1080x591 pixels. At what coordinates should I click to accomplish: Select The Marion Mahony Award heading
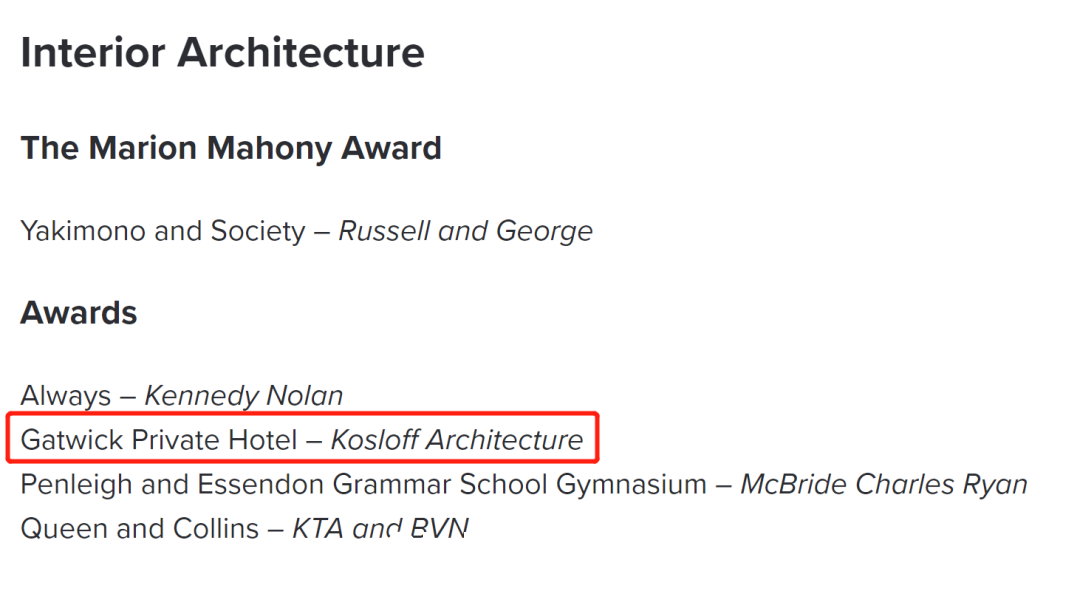point(231,147)
